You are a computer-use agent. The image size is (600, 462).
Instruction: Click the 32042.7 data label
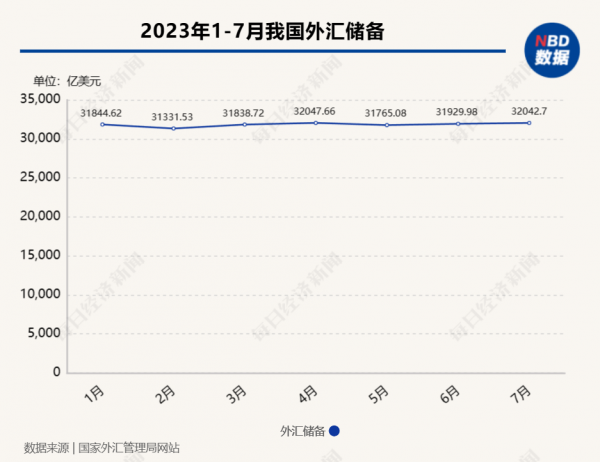click(527, 112)
